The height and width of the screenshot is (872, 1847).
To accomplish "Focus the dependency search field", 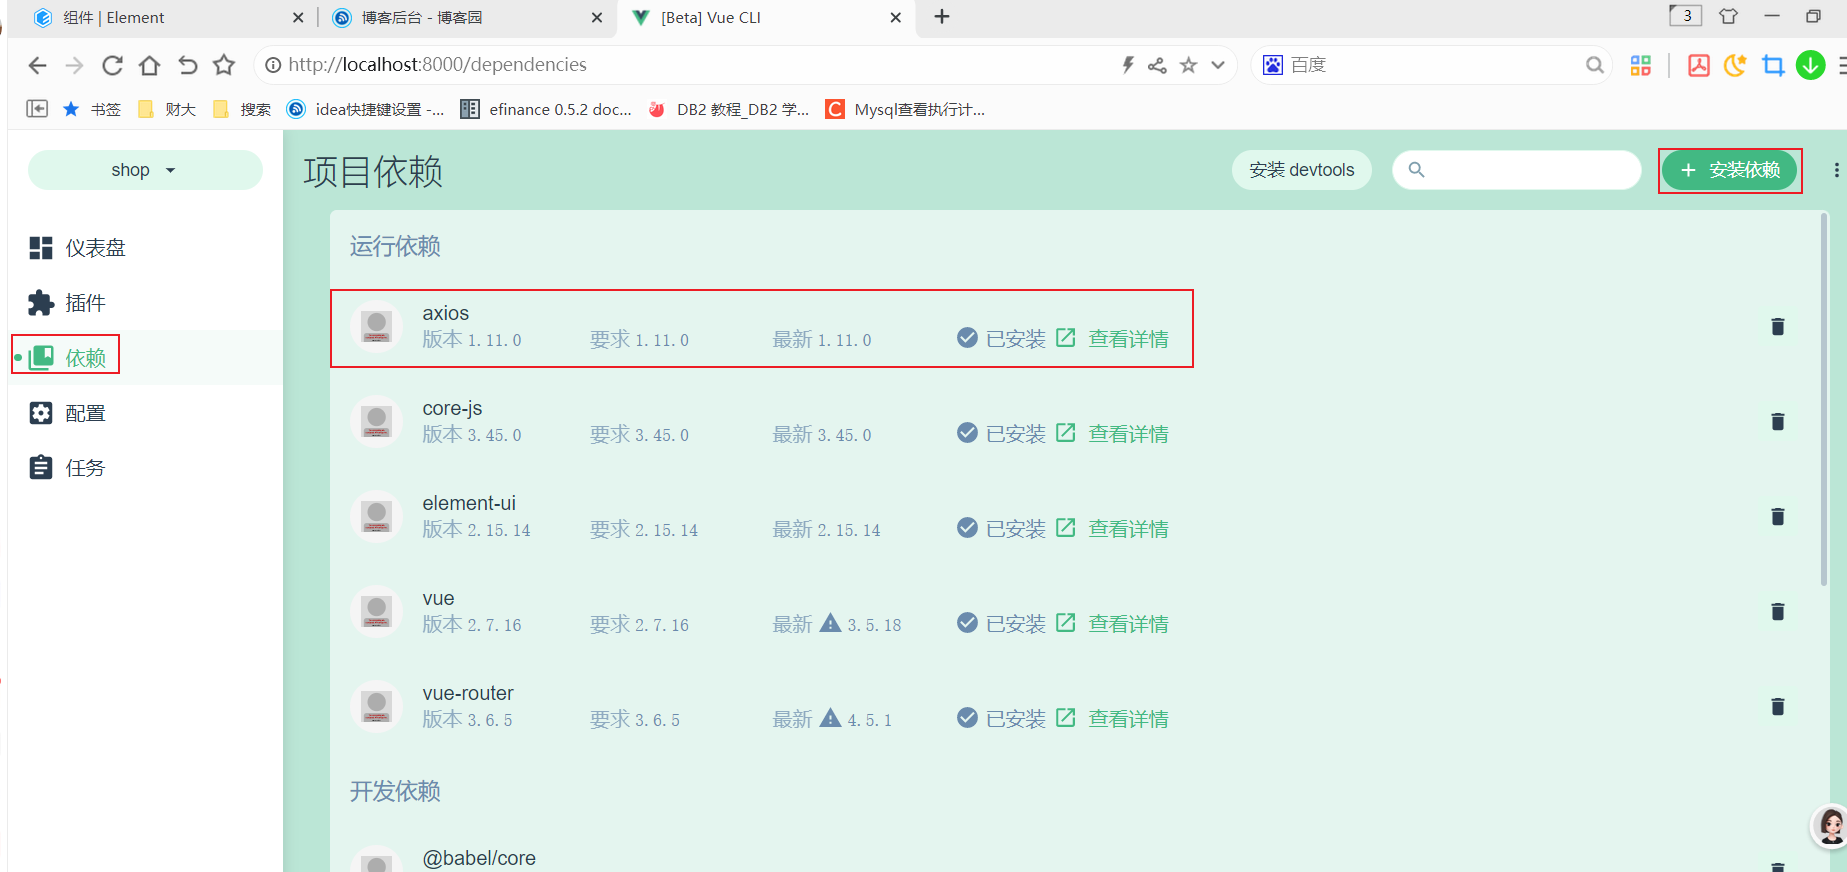I will pos(1516,170).
